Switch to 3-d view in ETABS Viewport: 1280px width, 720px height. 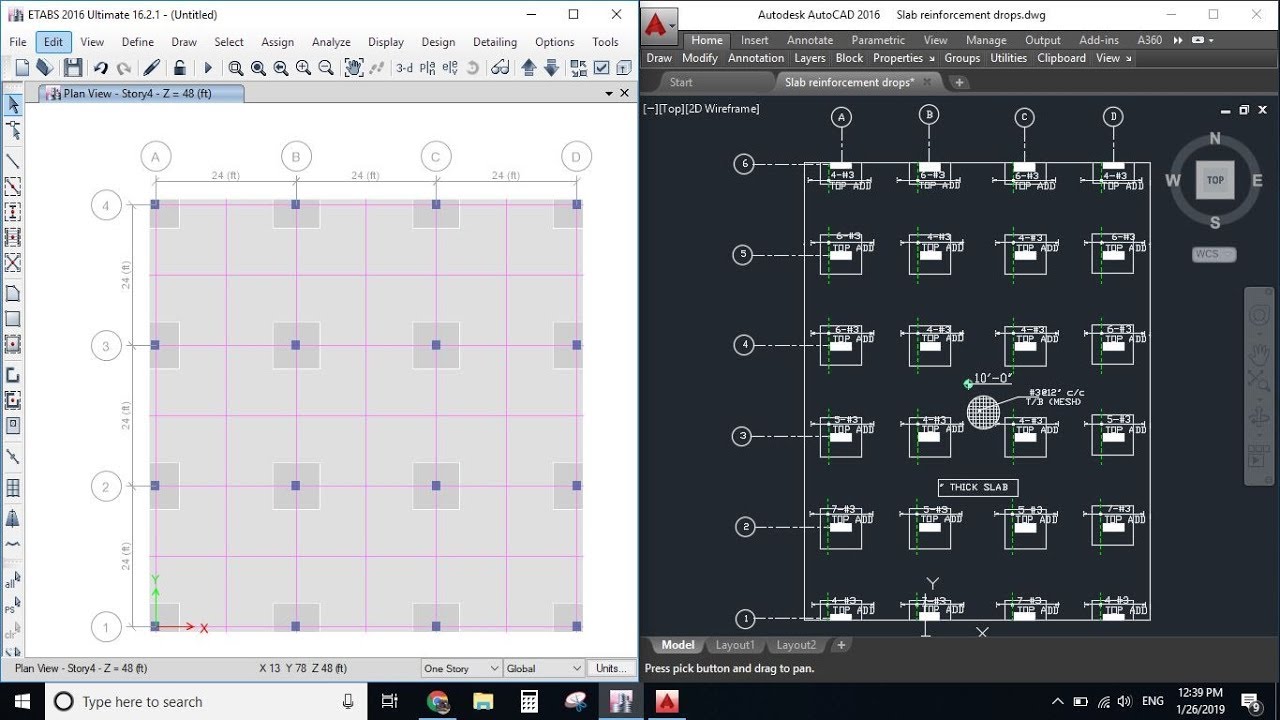pyautogui.click(x=404, y=68)
